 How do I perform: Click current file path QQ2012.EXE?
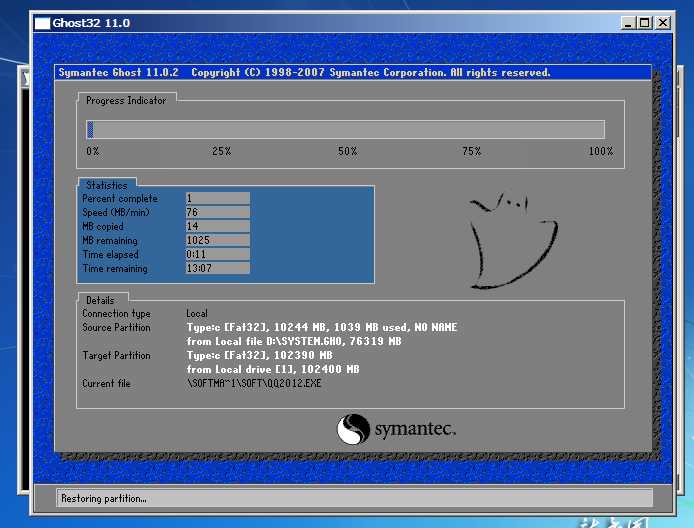coord(254,383)
